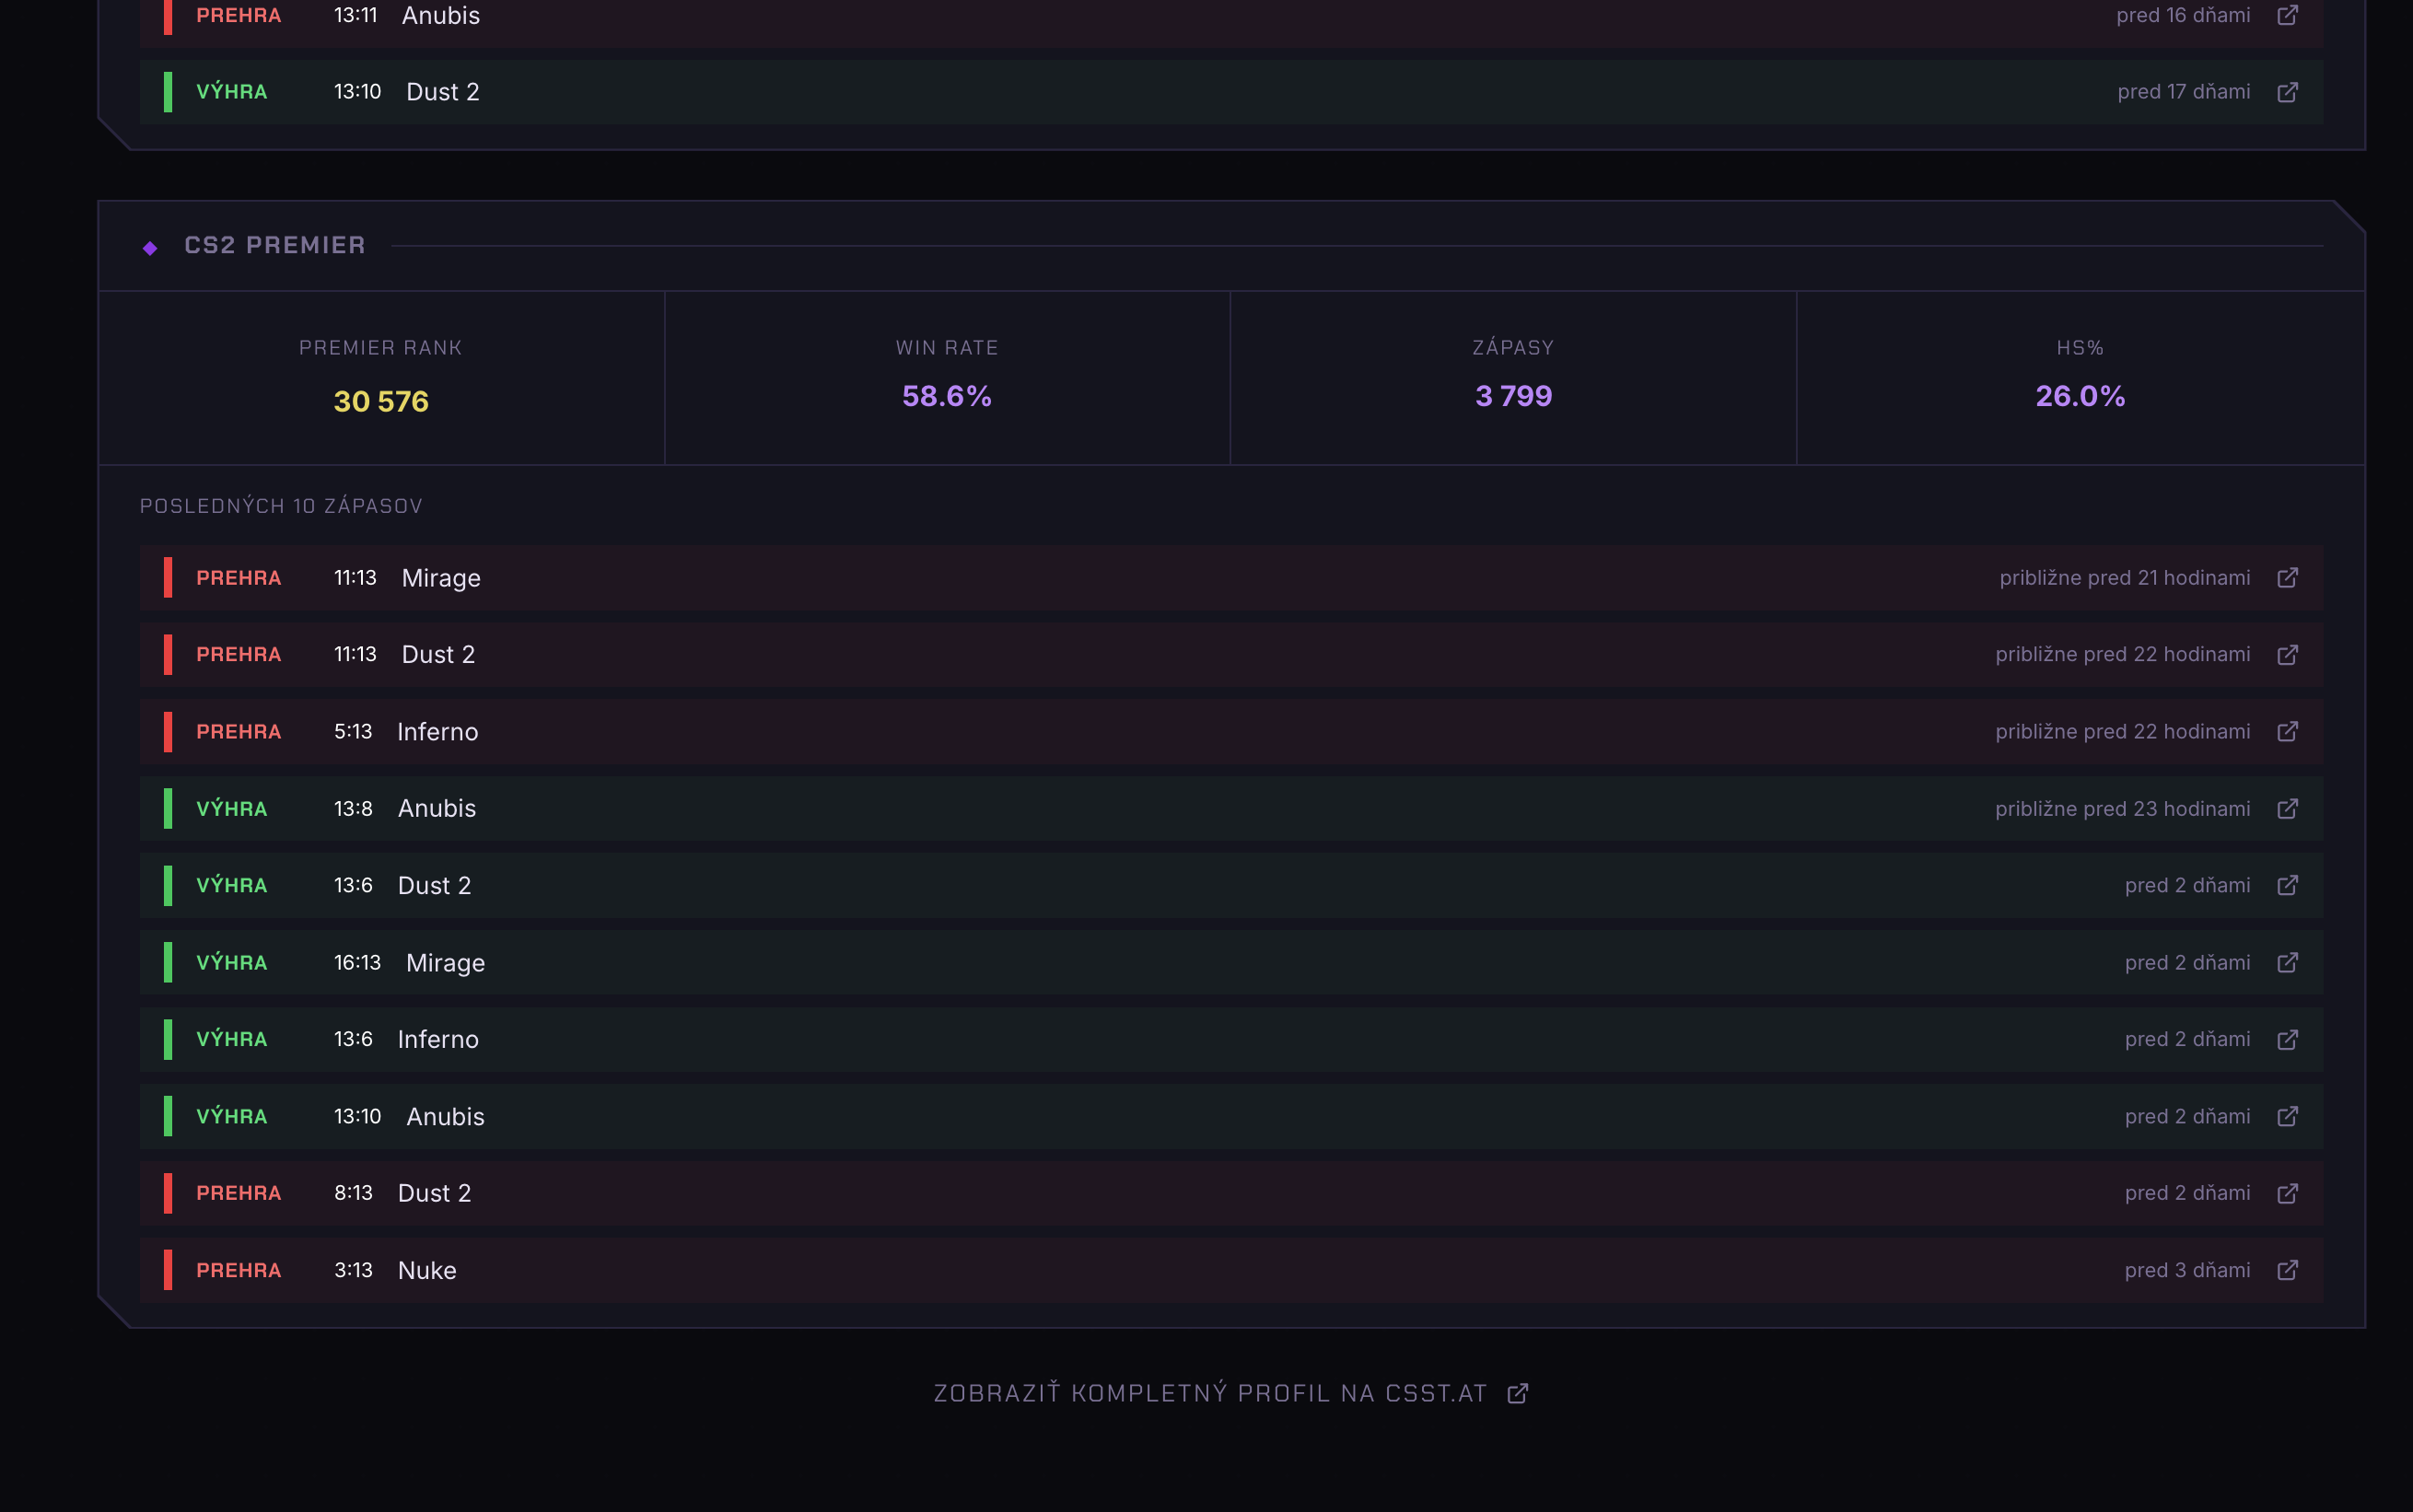Viewport: 2413px width, 1512px height.
Task: Click the PREMIER RANK value 30 576
Action: 381,401
